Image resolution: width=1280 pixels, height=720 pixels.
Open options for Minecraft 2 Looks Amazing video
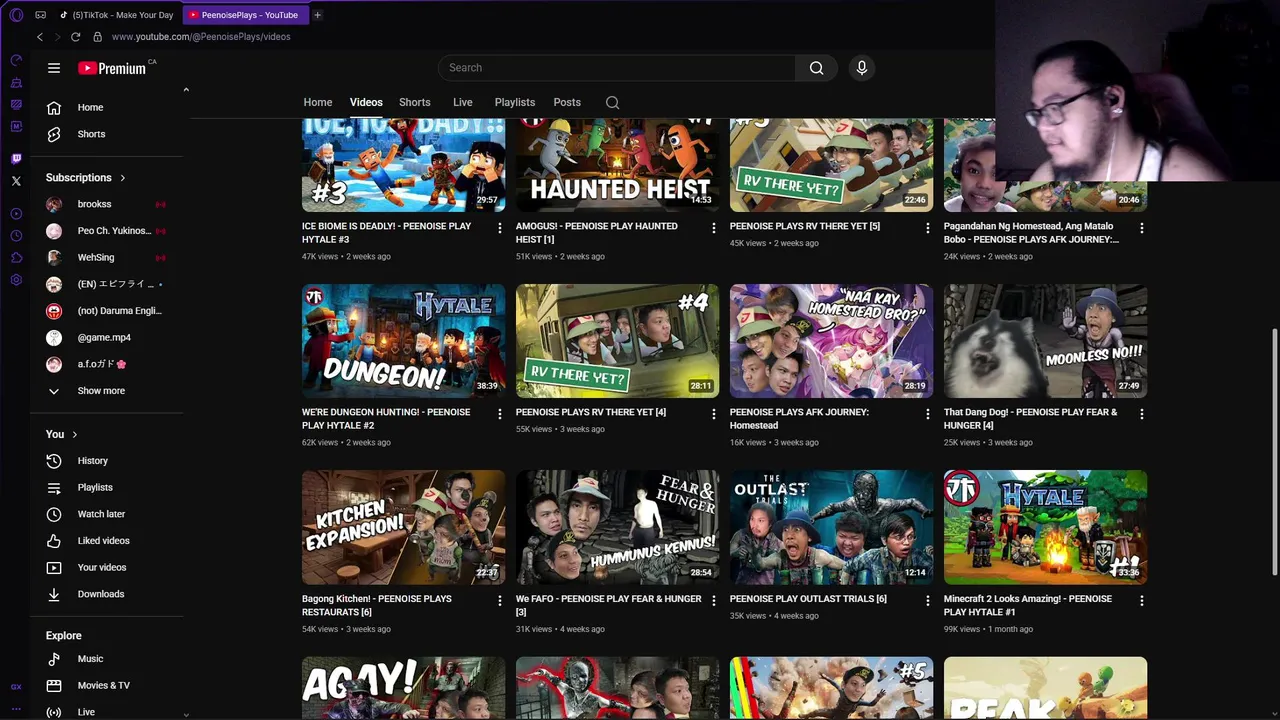pyautogui.click(x=1142, y=601)
